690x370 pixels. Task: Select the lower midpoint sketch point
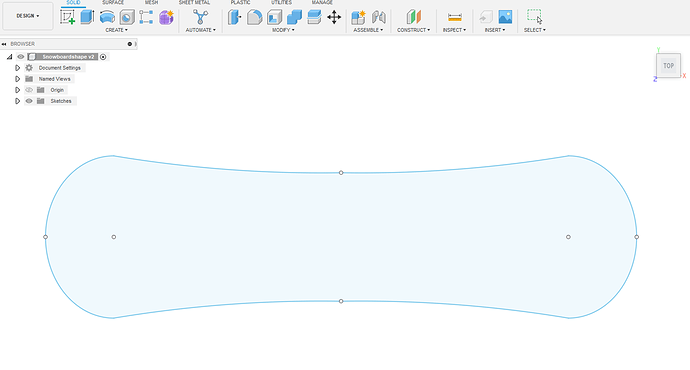341,301
